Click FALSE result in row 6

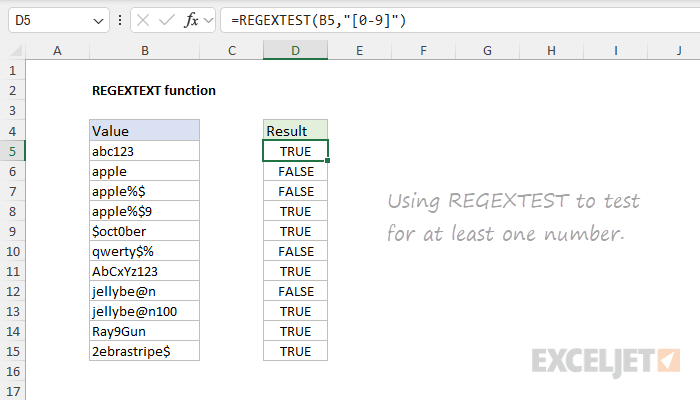coord(296,171)
